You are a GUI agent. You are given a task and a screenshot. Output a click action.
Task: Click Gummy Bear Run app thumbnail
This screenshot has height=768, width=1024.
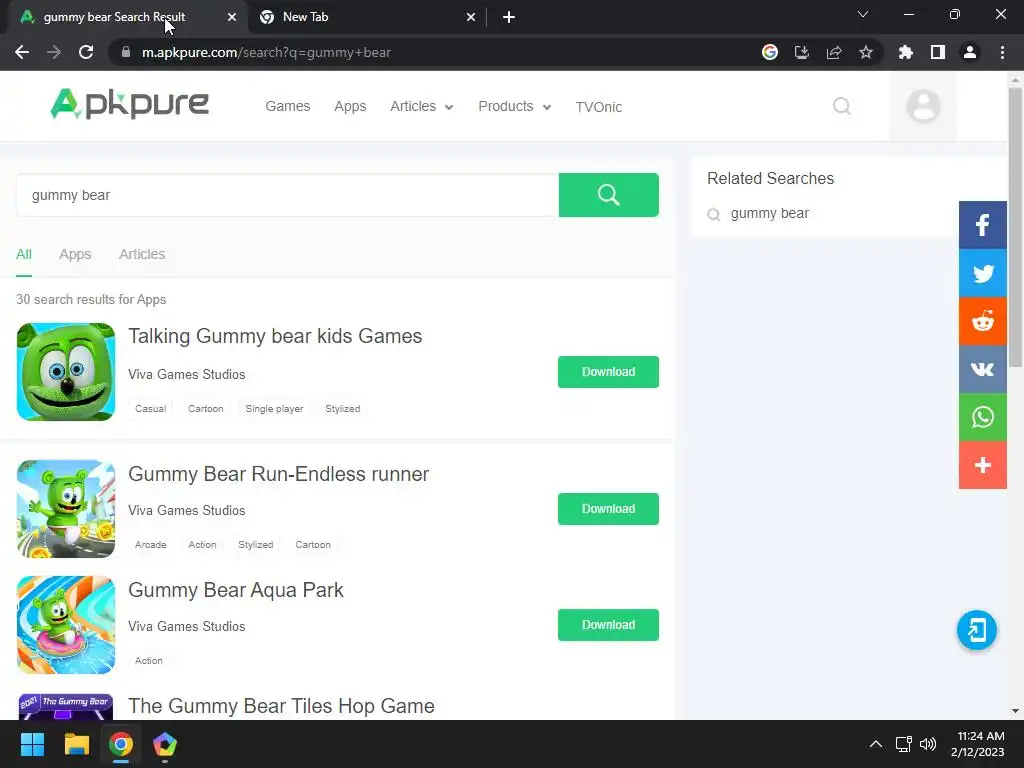point(66,509)
